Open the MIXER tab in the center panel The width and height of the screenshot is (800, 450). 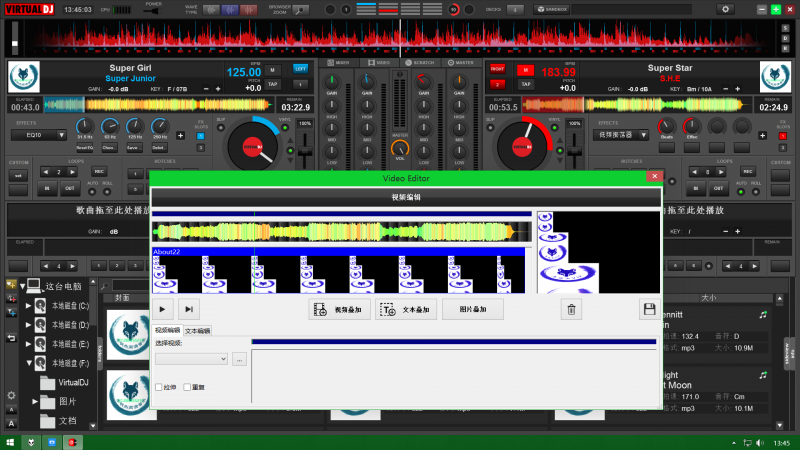tap(339, 63)
